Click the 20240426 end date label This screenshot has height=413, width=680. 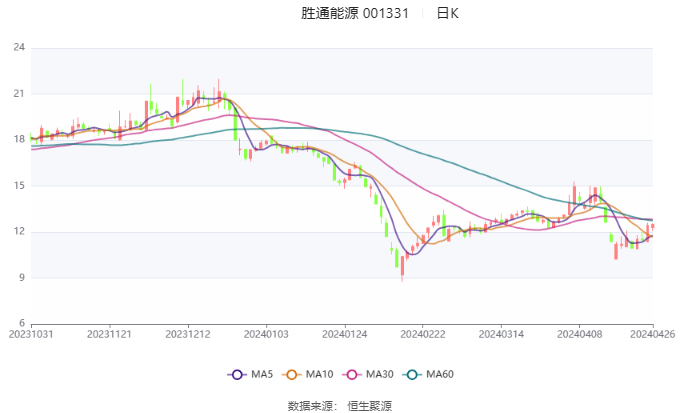[654, 335]
